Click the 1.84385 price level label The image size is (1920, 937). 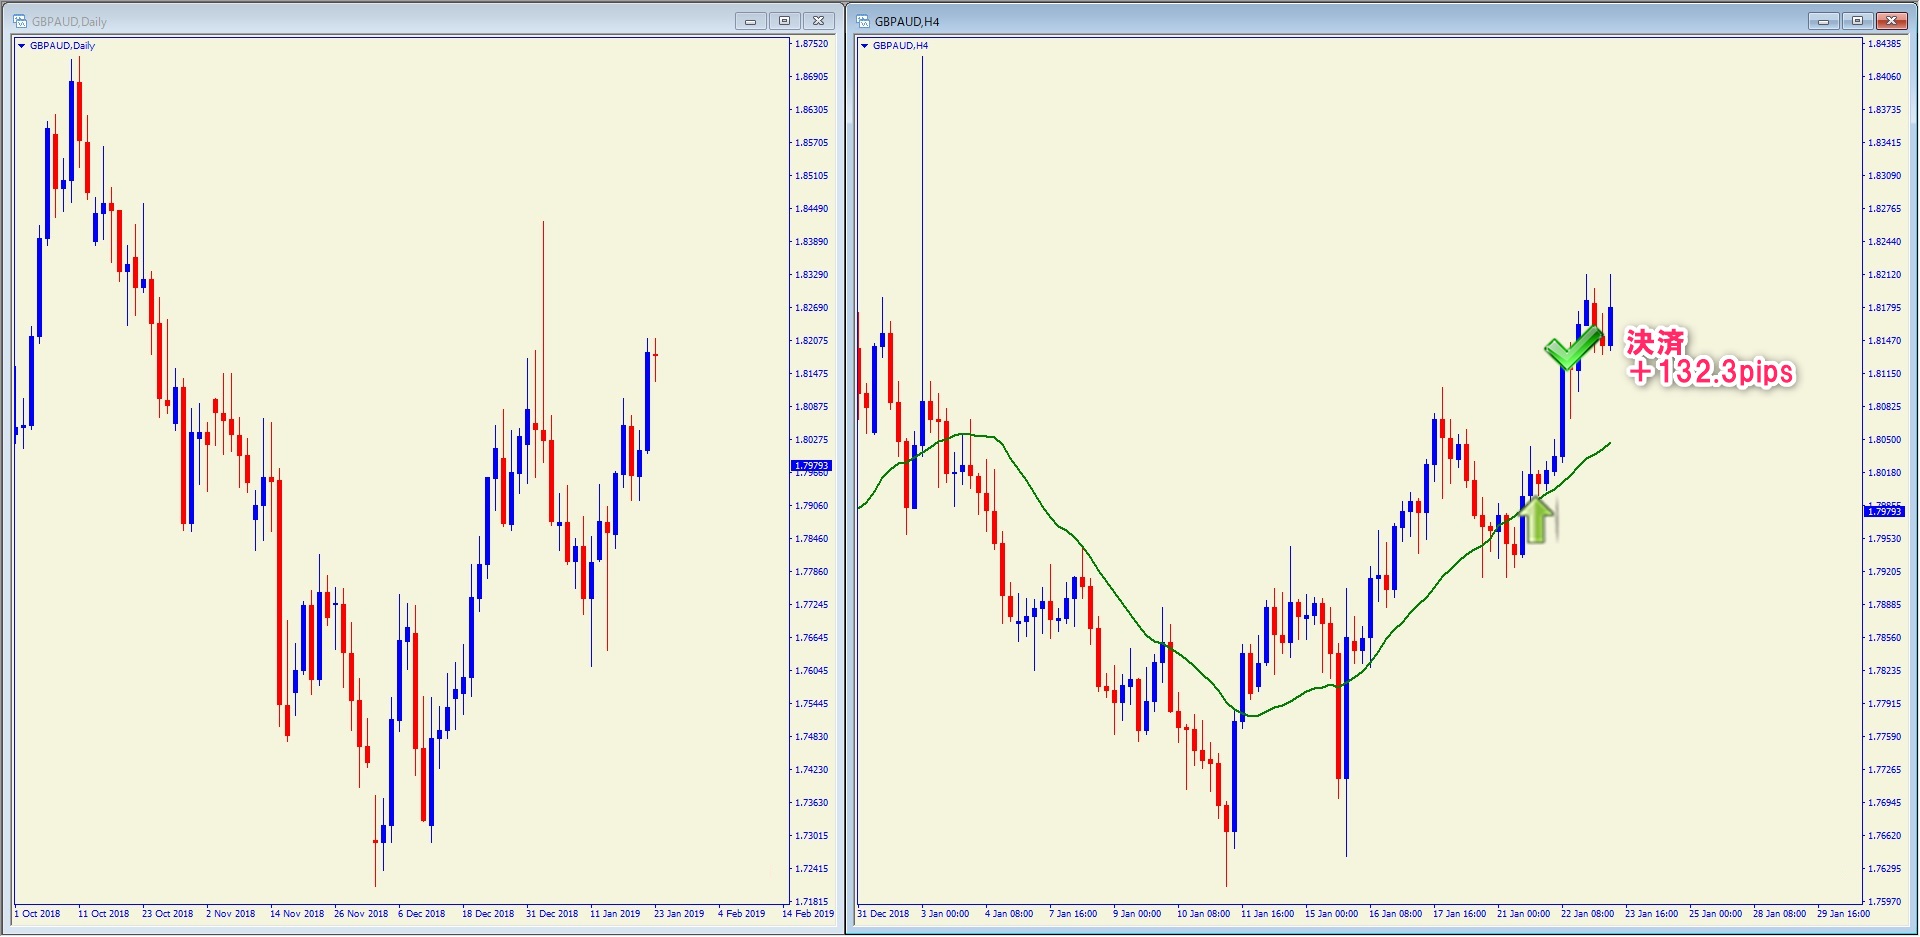pyautogui.click(x=1885, y=44)
